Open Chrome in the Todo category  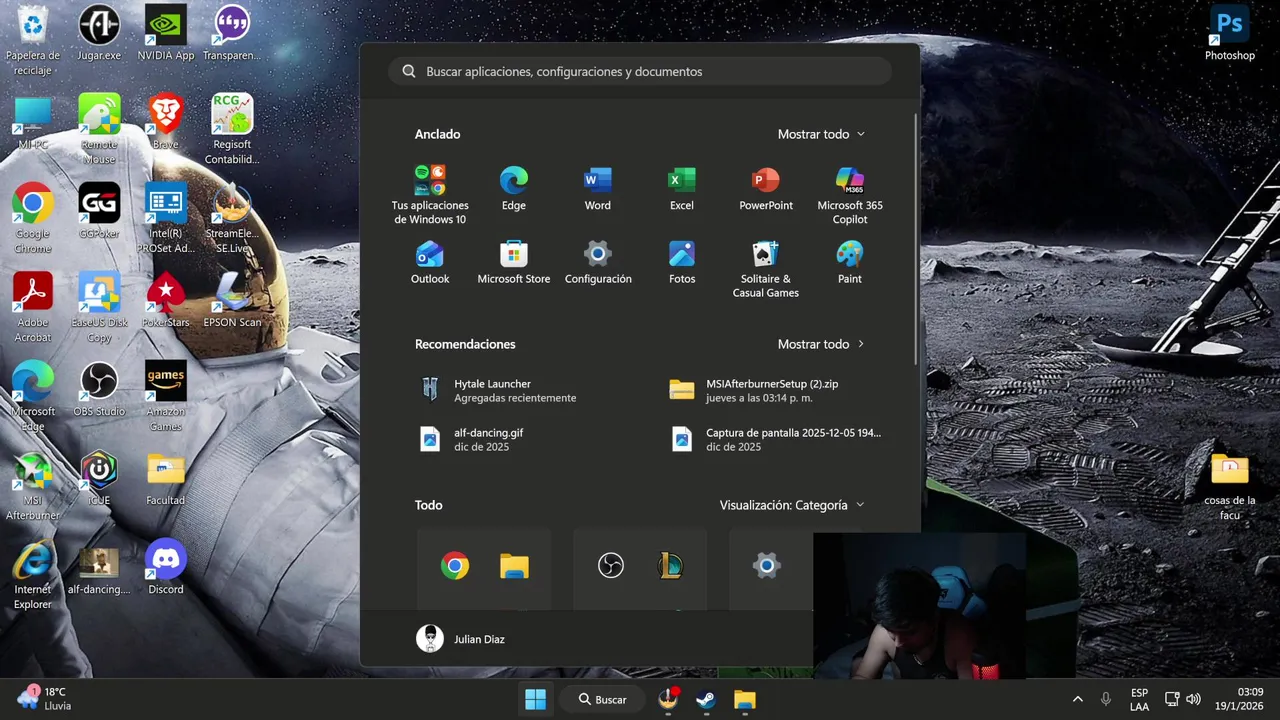(455, 566)
